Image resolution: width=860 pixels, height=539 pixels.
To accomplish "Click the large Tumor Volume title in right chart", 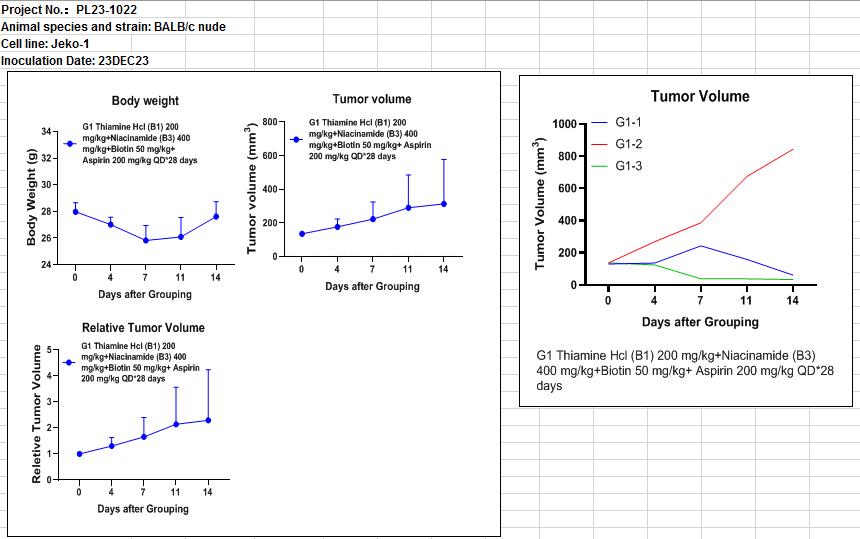I will 700,96.
